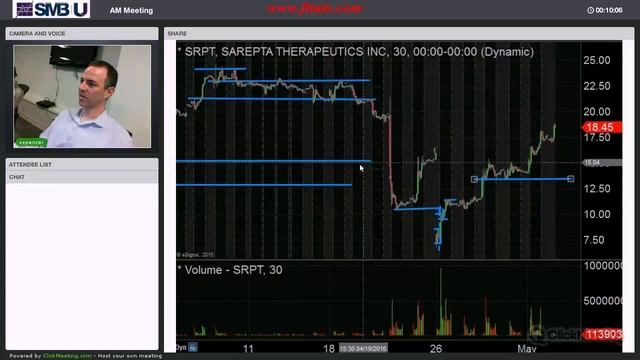
Task: Click the date label 26 on time axis
Action: pyautogui.click(x=436, y=349)
